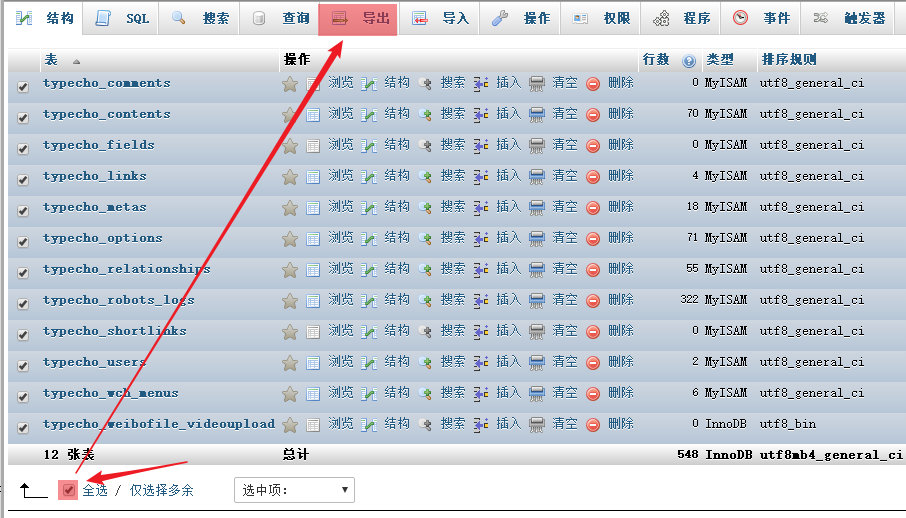This screenshot has height=518, width=906.
Task: Click red delete icon for typecho_users
Action: tap(593, 363)
